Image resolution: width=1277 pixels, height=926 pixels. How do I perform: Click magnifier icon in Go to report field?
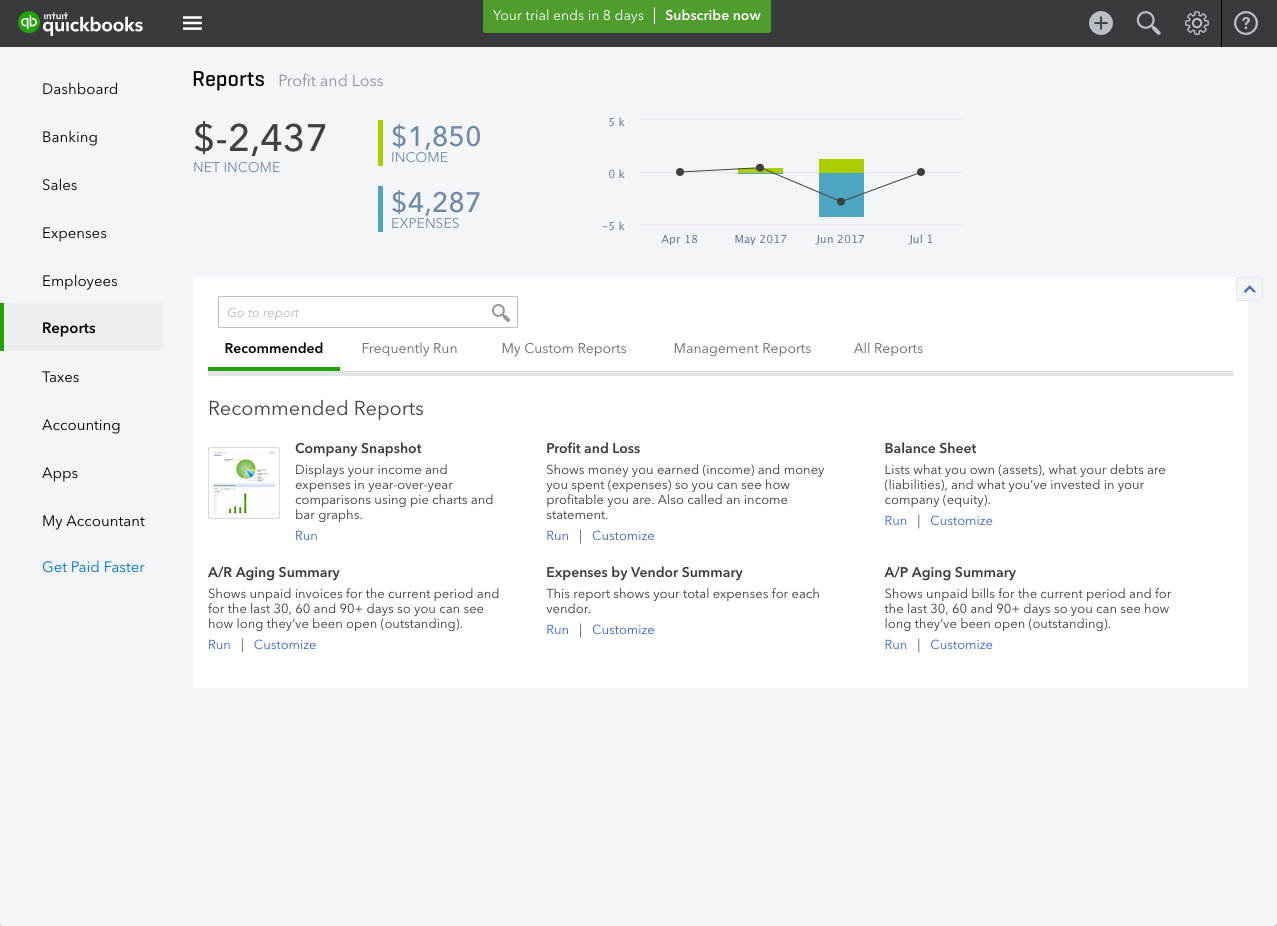point(501,313)
